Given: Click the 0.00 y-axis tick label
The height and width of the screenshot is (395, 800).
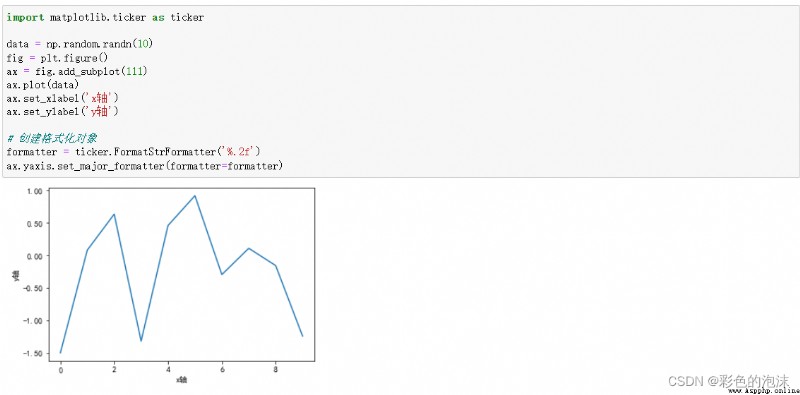Looking at the screenshot, I should coord(35,256).
